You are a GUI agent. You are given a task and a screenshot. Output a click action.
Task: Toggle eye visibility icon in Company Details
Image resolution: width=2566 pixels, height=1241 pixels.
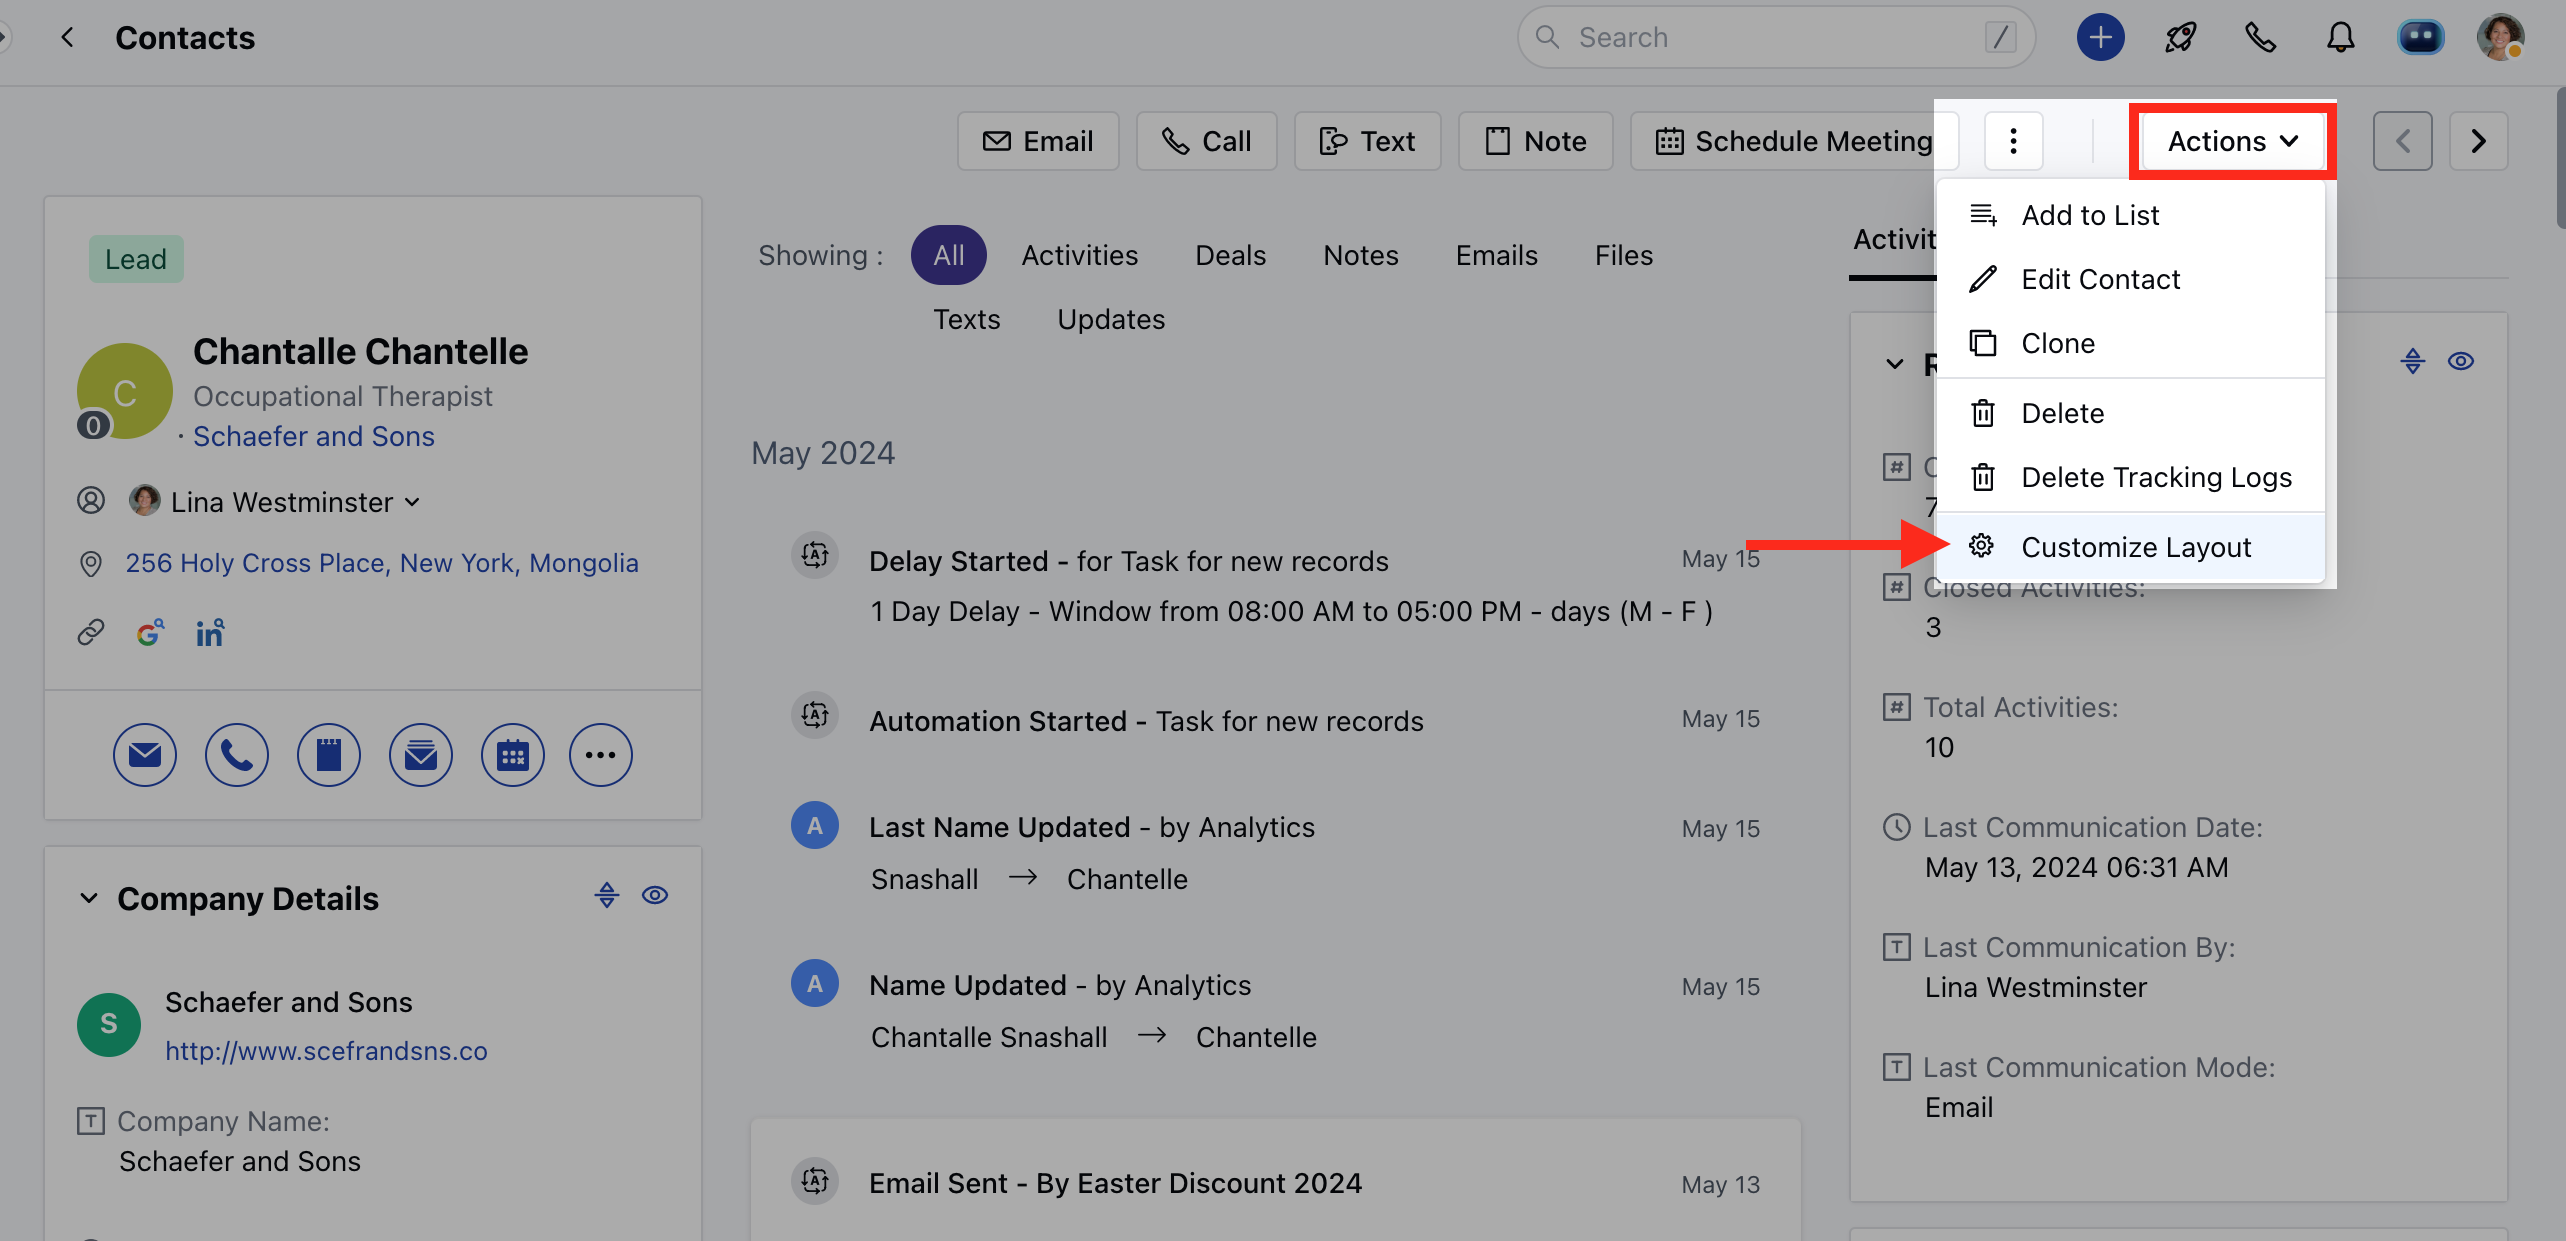tap(655, 895)
